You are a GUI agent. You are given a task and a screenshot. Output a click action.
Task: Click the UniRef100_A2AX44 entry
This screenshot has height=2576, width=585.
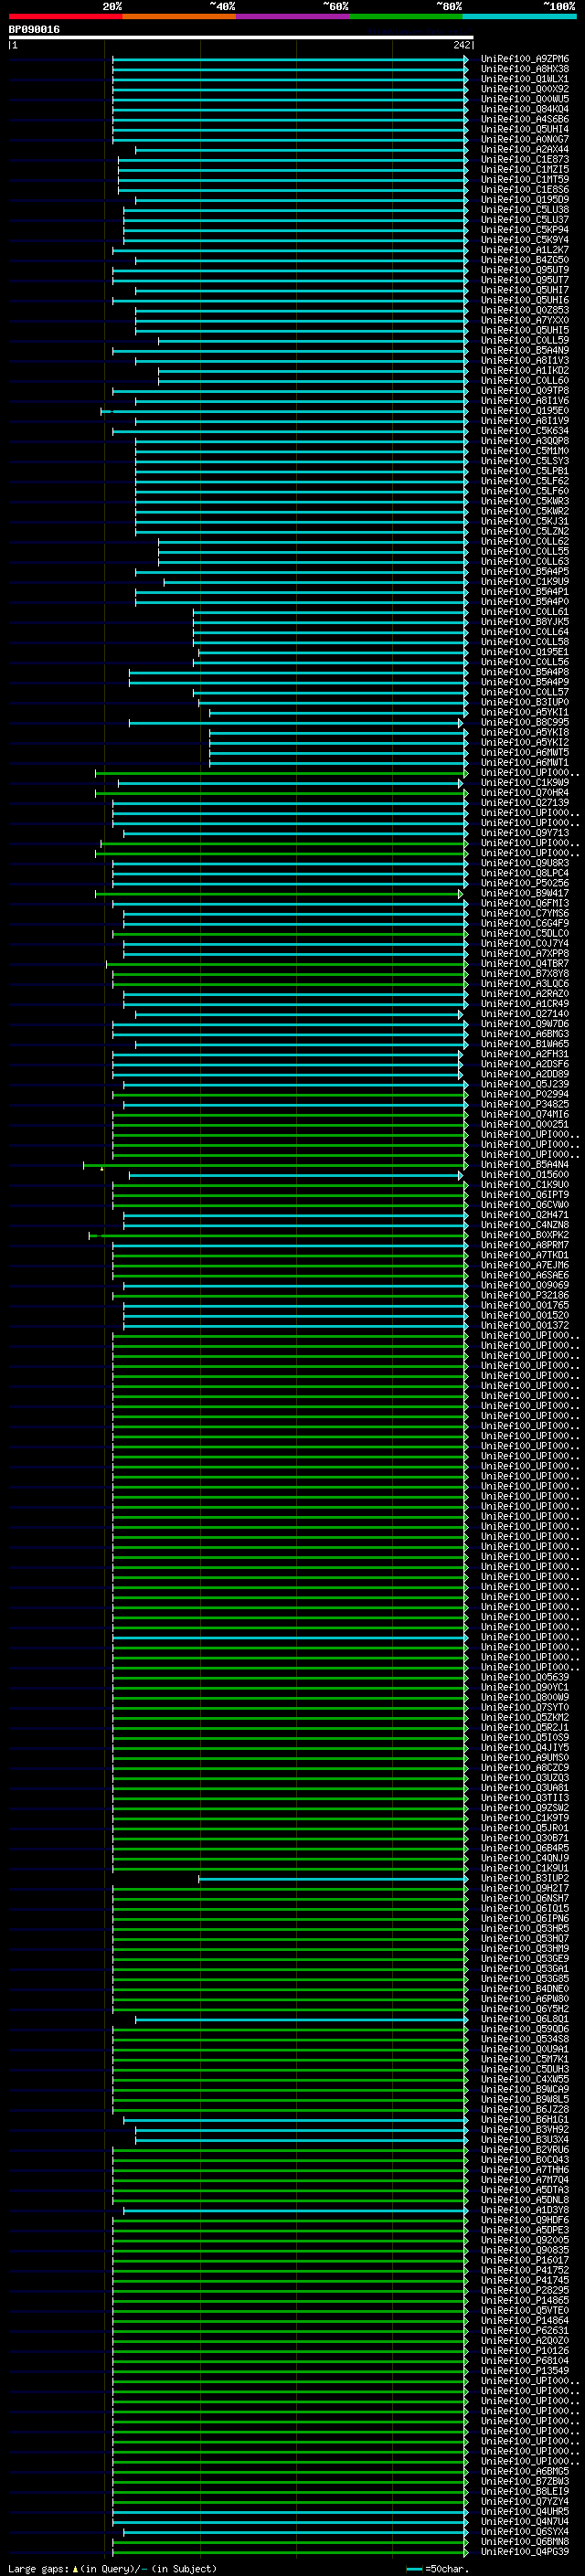pos(524,149)
